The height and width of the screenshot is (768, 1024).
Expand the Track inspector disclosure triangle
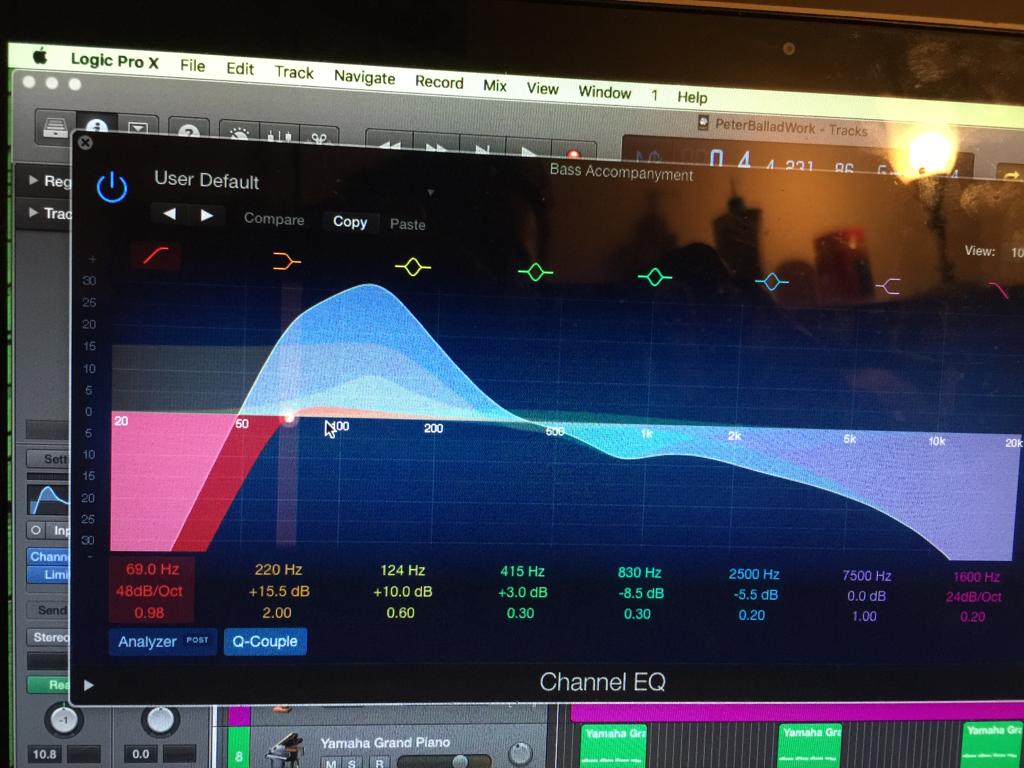(33, 212)
